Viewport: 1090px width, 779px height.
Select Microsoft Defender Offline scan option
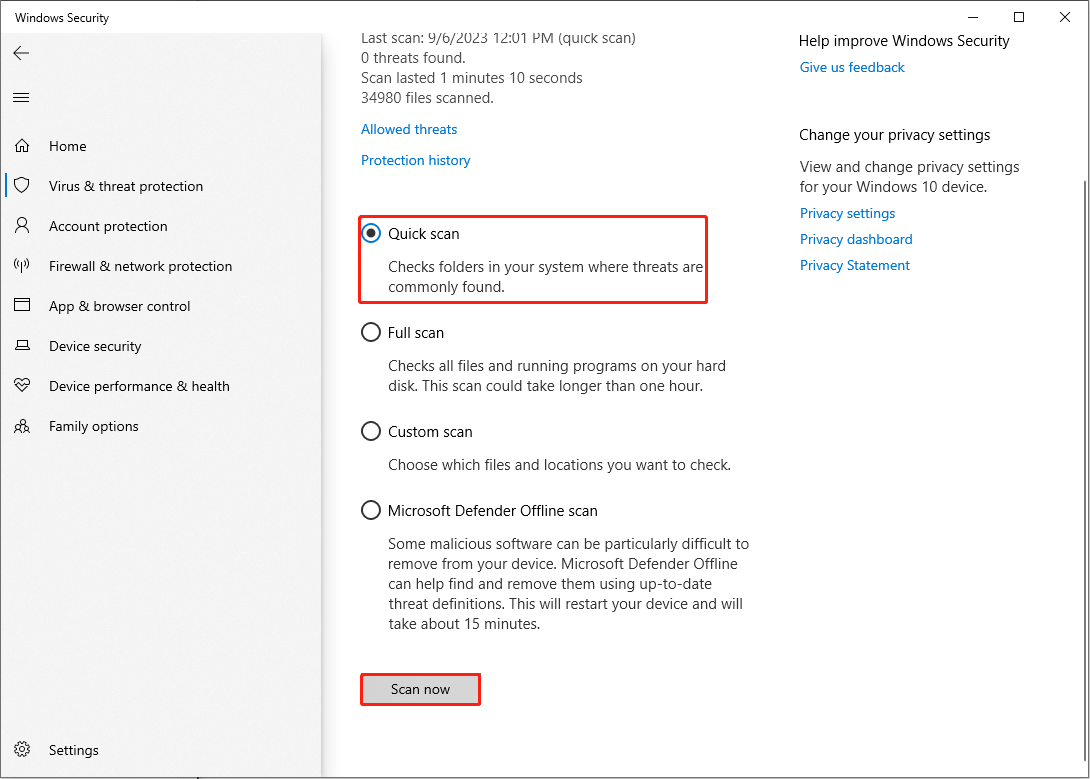[371, 510]
